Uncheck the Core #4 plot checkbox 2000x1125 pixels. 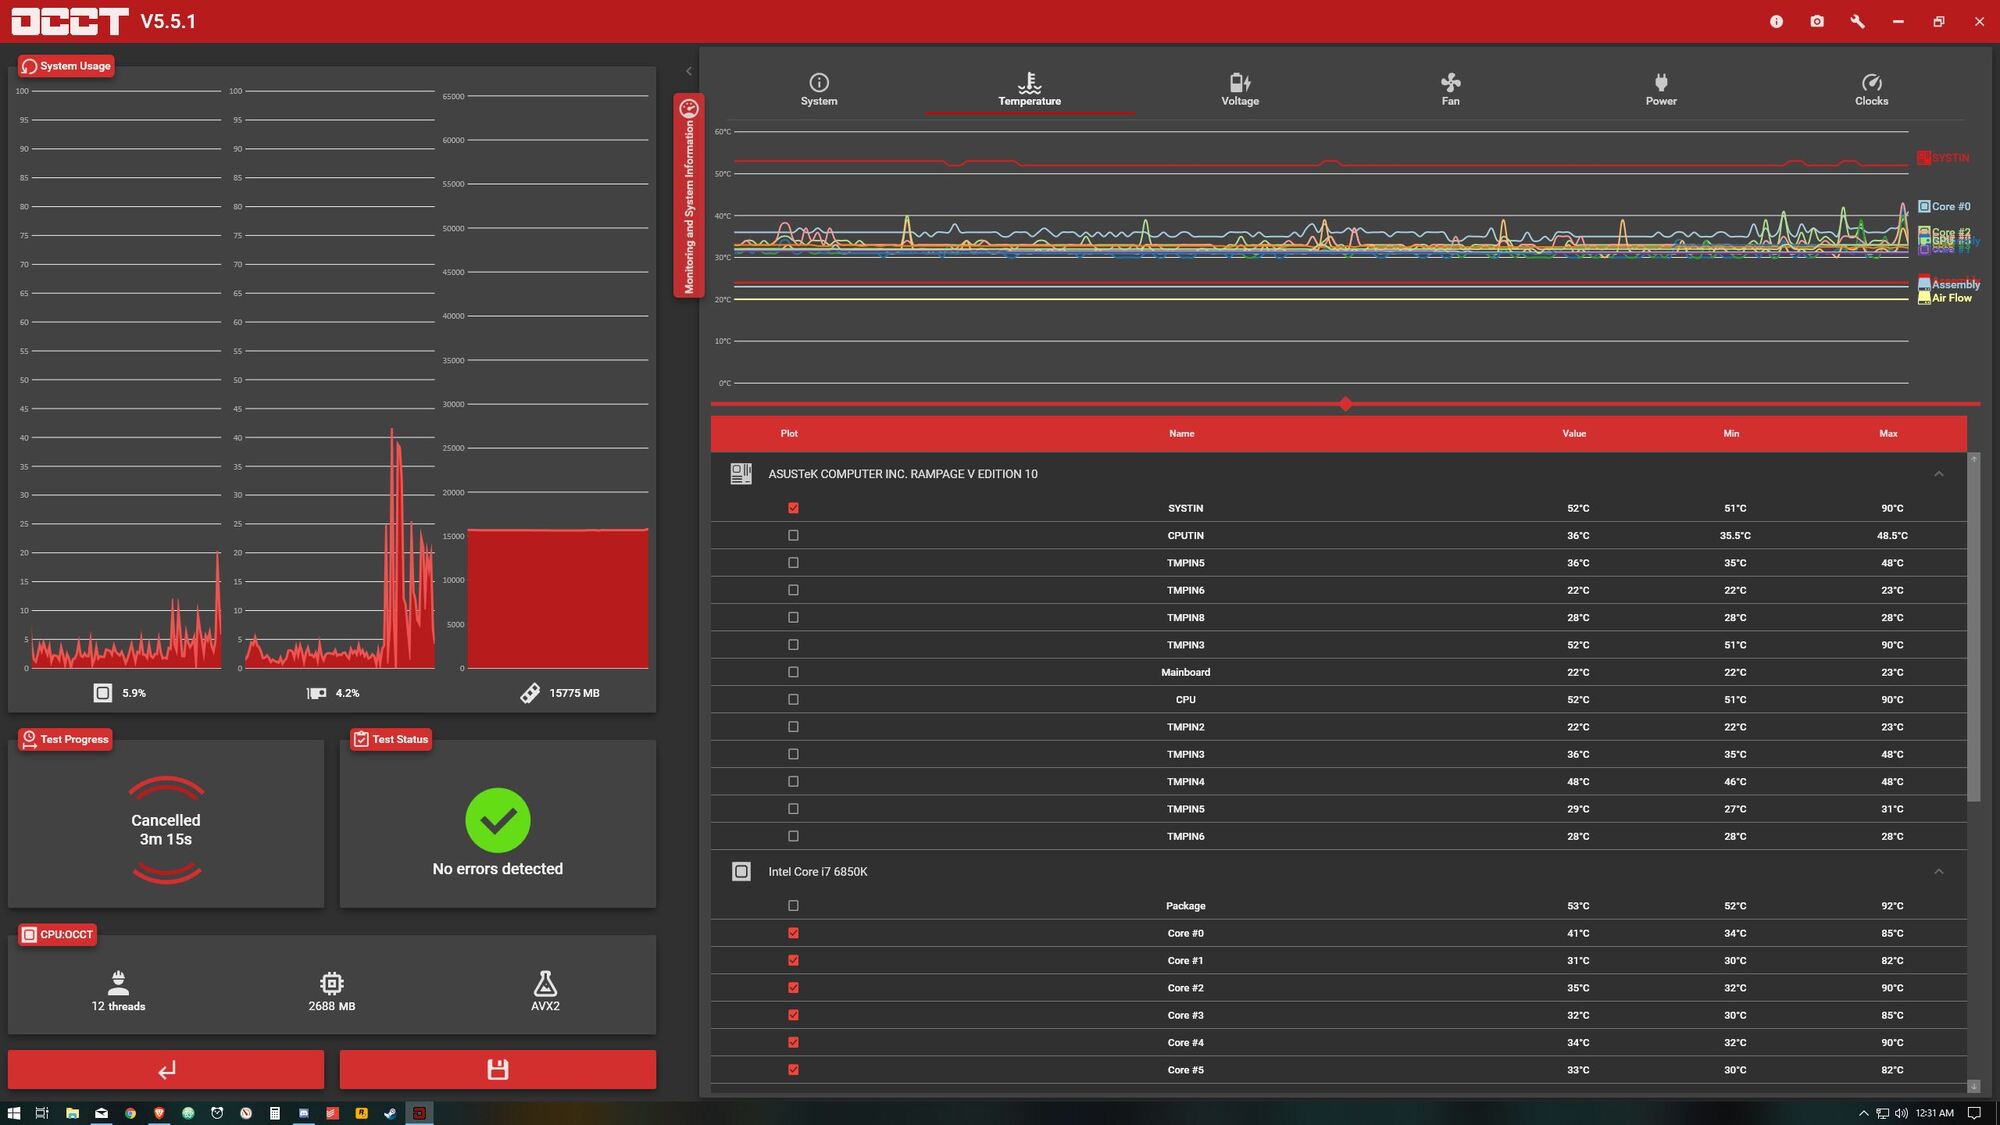point(793,1042)
